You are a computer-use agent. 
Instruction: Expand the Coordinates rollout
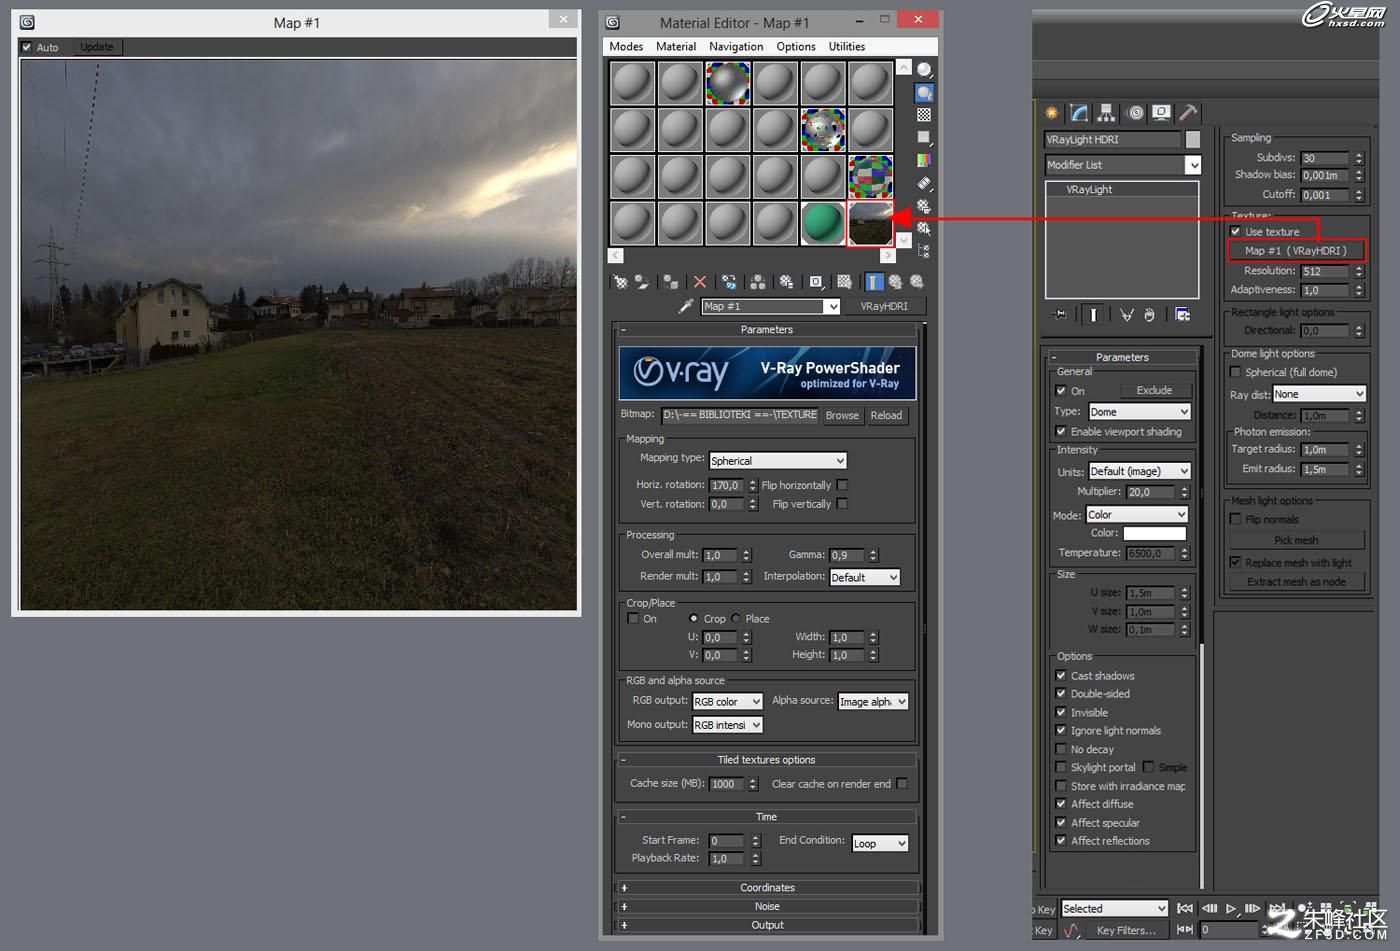(x=767, y=887)
